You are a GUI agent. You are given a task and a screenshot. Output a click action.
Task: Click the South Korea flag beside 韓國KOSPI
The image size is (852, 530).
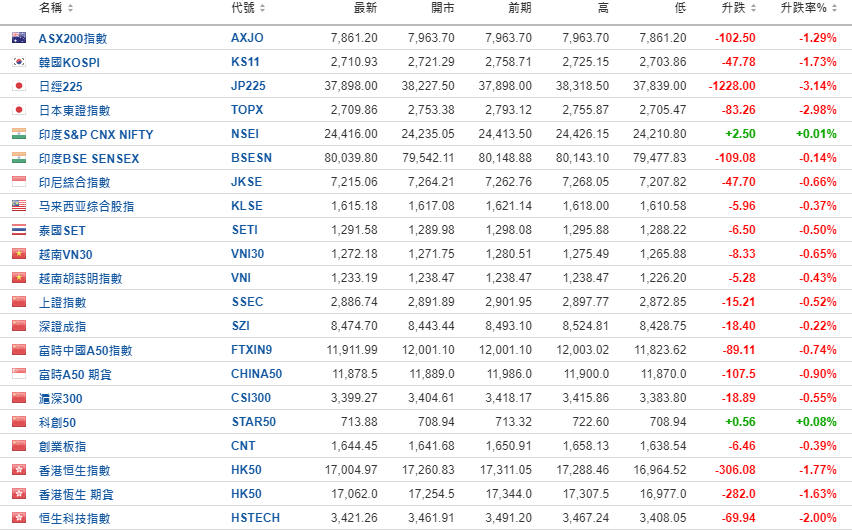[18, 62]
